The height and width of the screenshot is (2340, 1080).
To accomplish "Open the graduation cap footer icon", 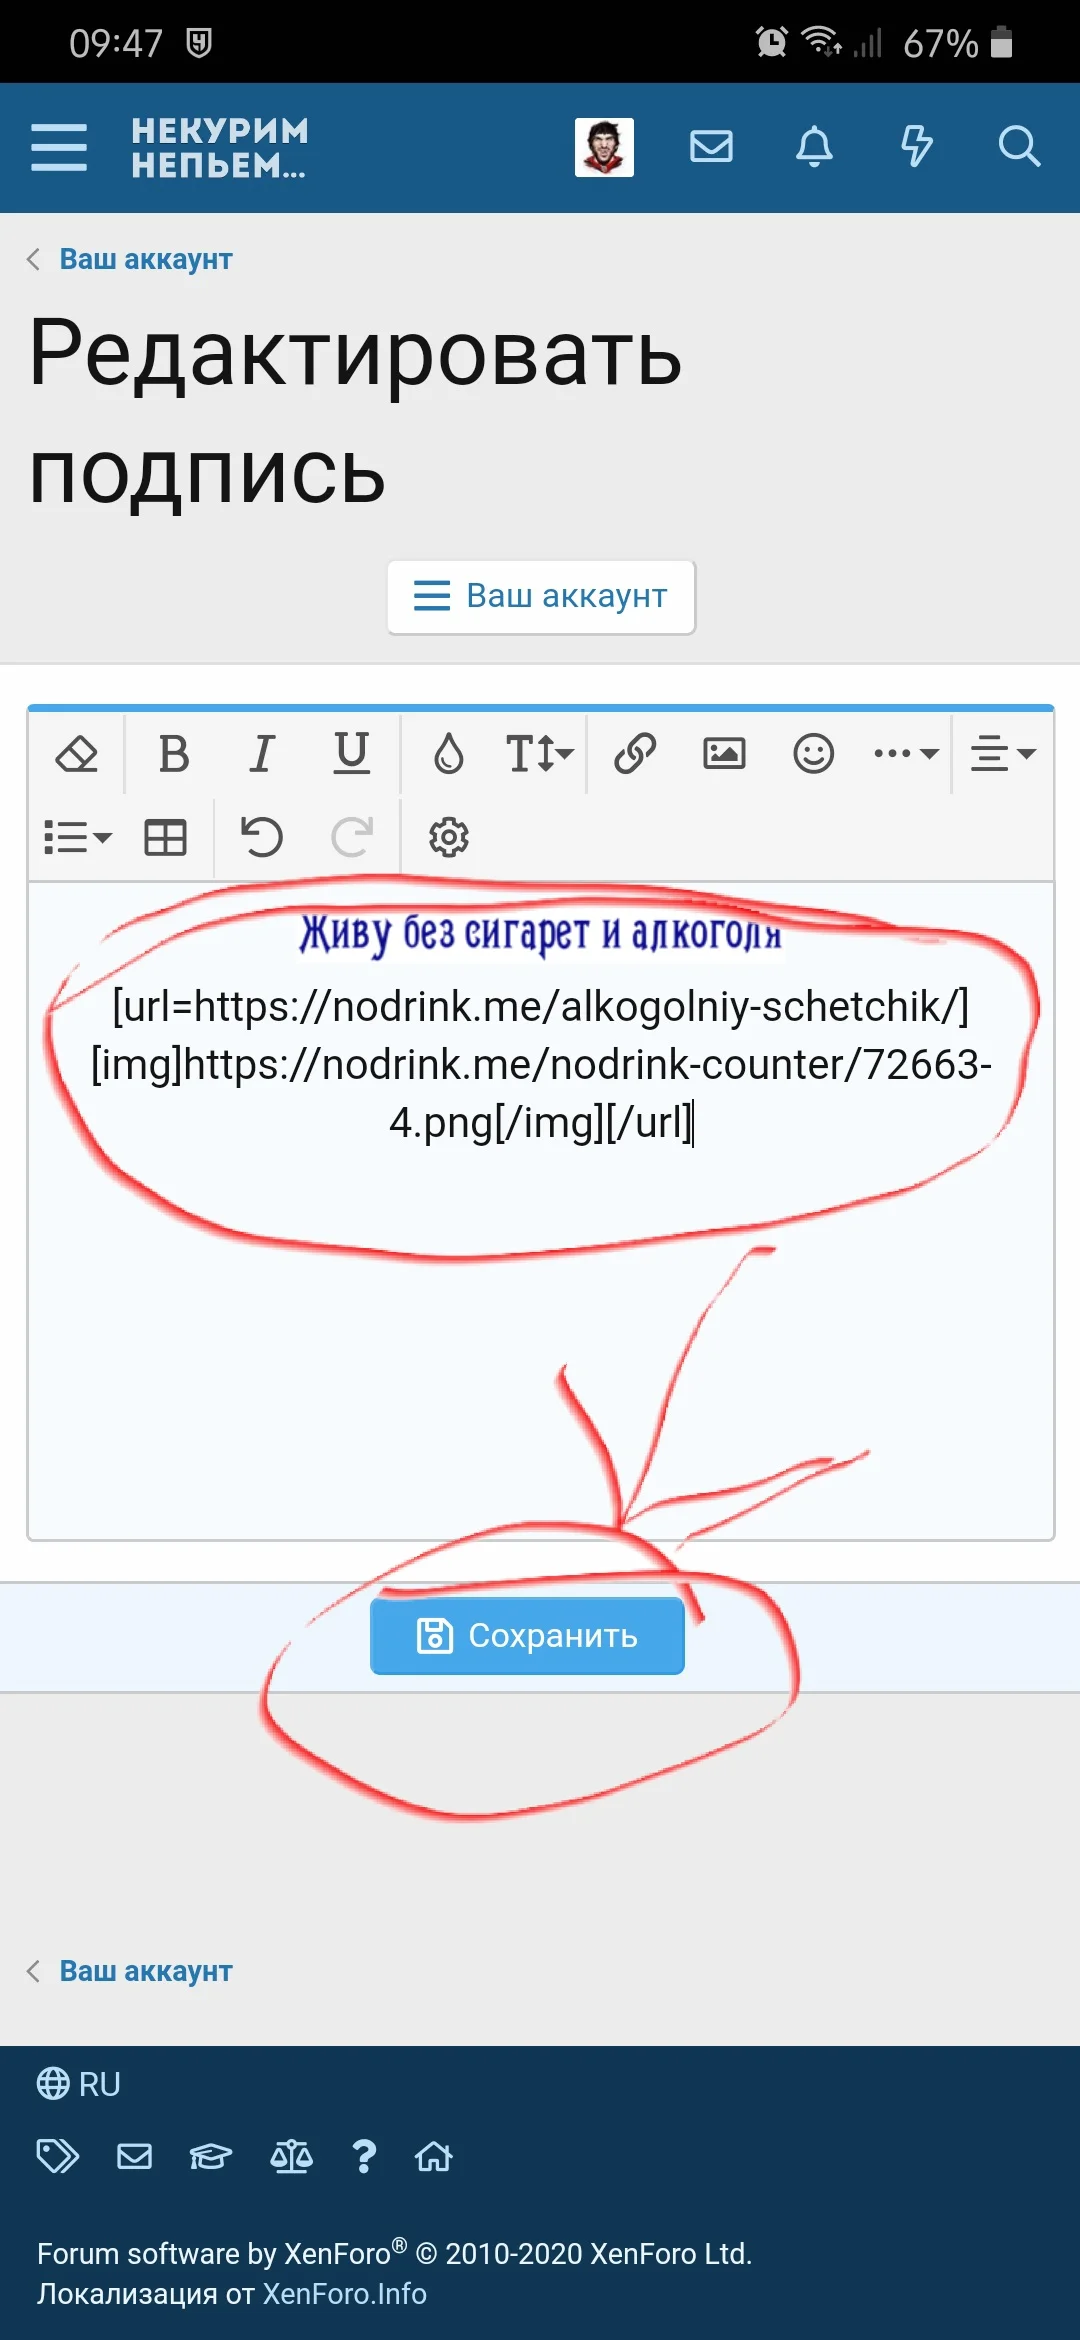I will click(x=210, y=2156).
